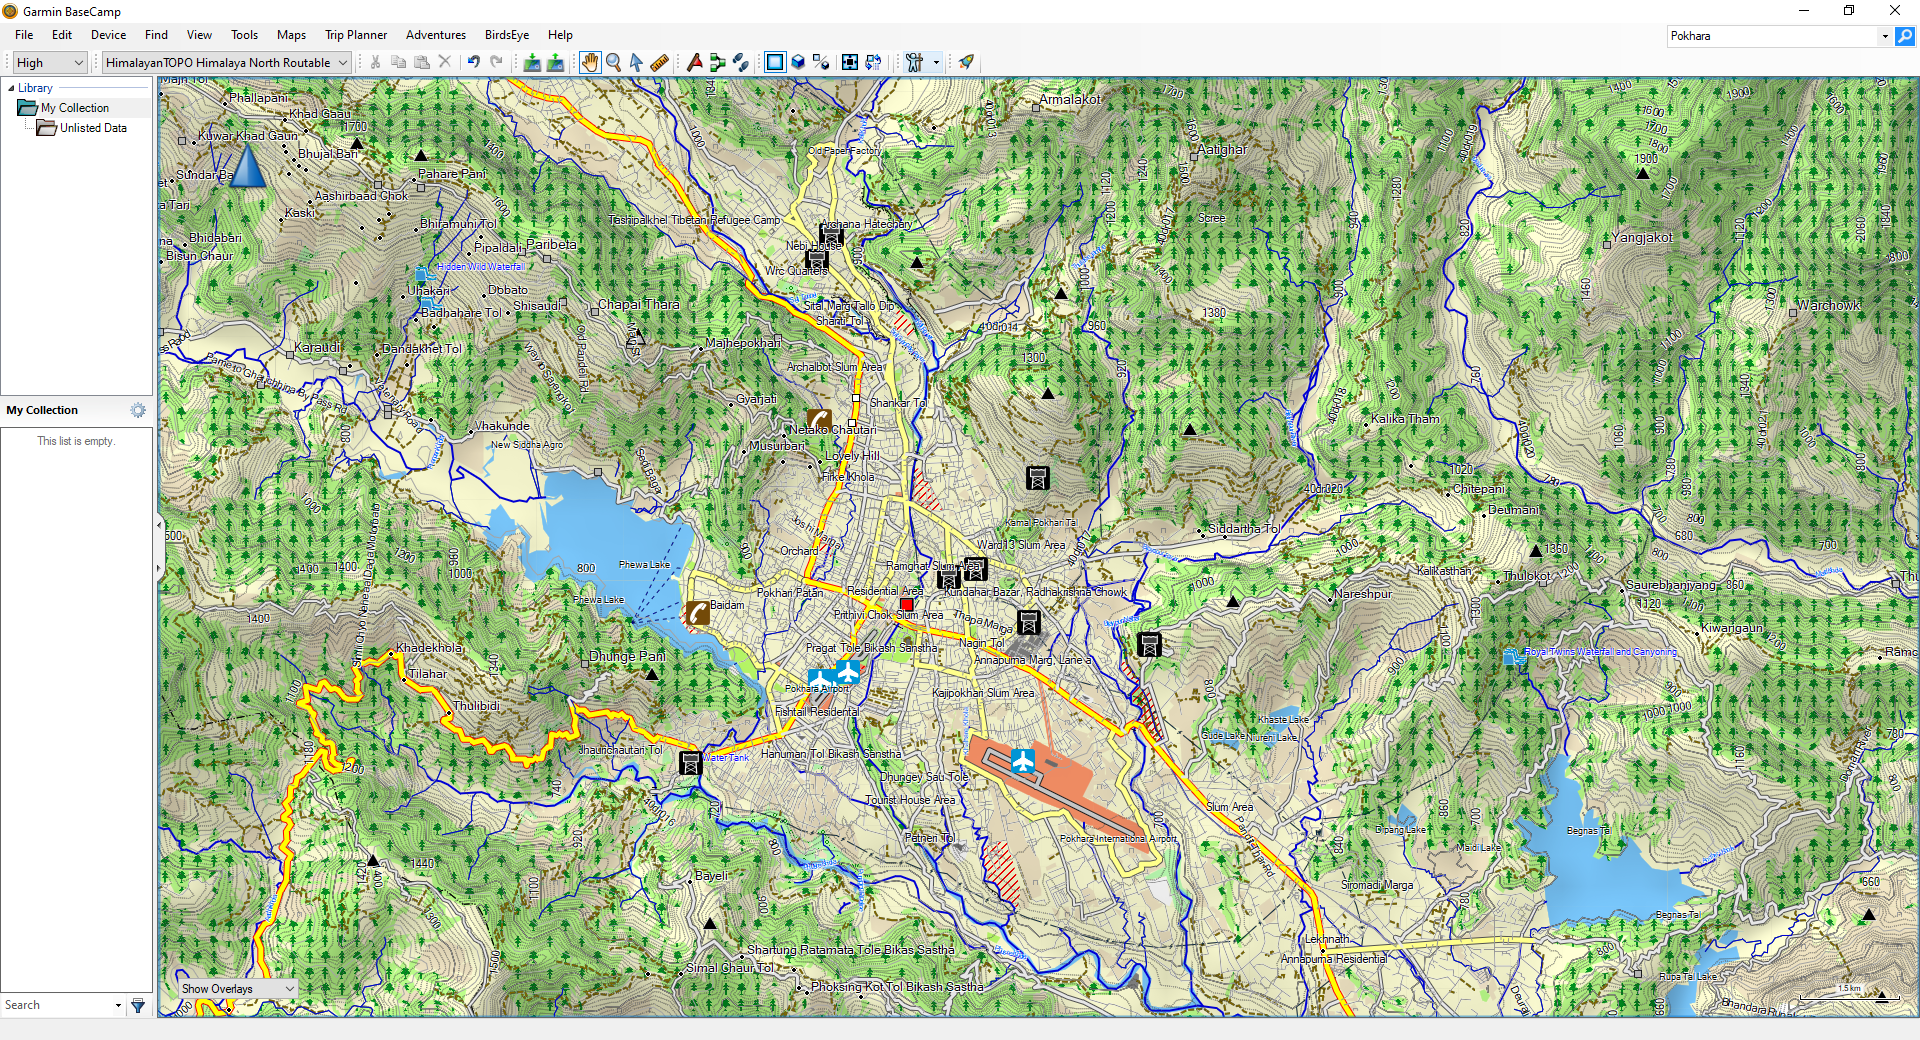Click the filter funnel icon
Image resolution: width=1920 pixels, height=1040 pixels.
(138, 1005)
